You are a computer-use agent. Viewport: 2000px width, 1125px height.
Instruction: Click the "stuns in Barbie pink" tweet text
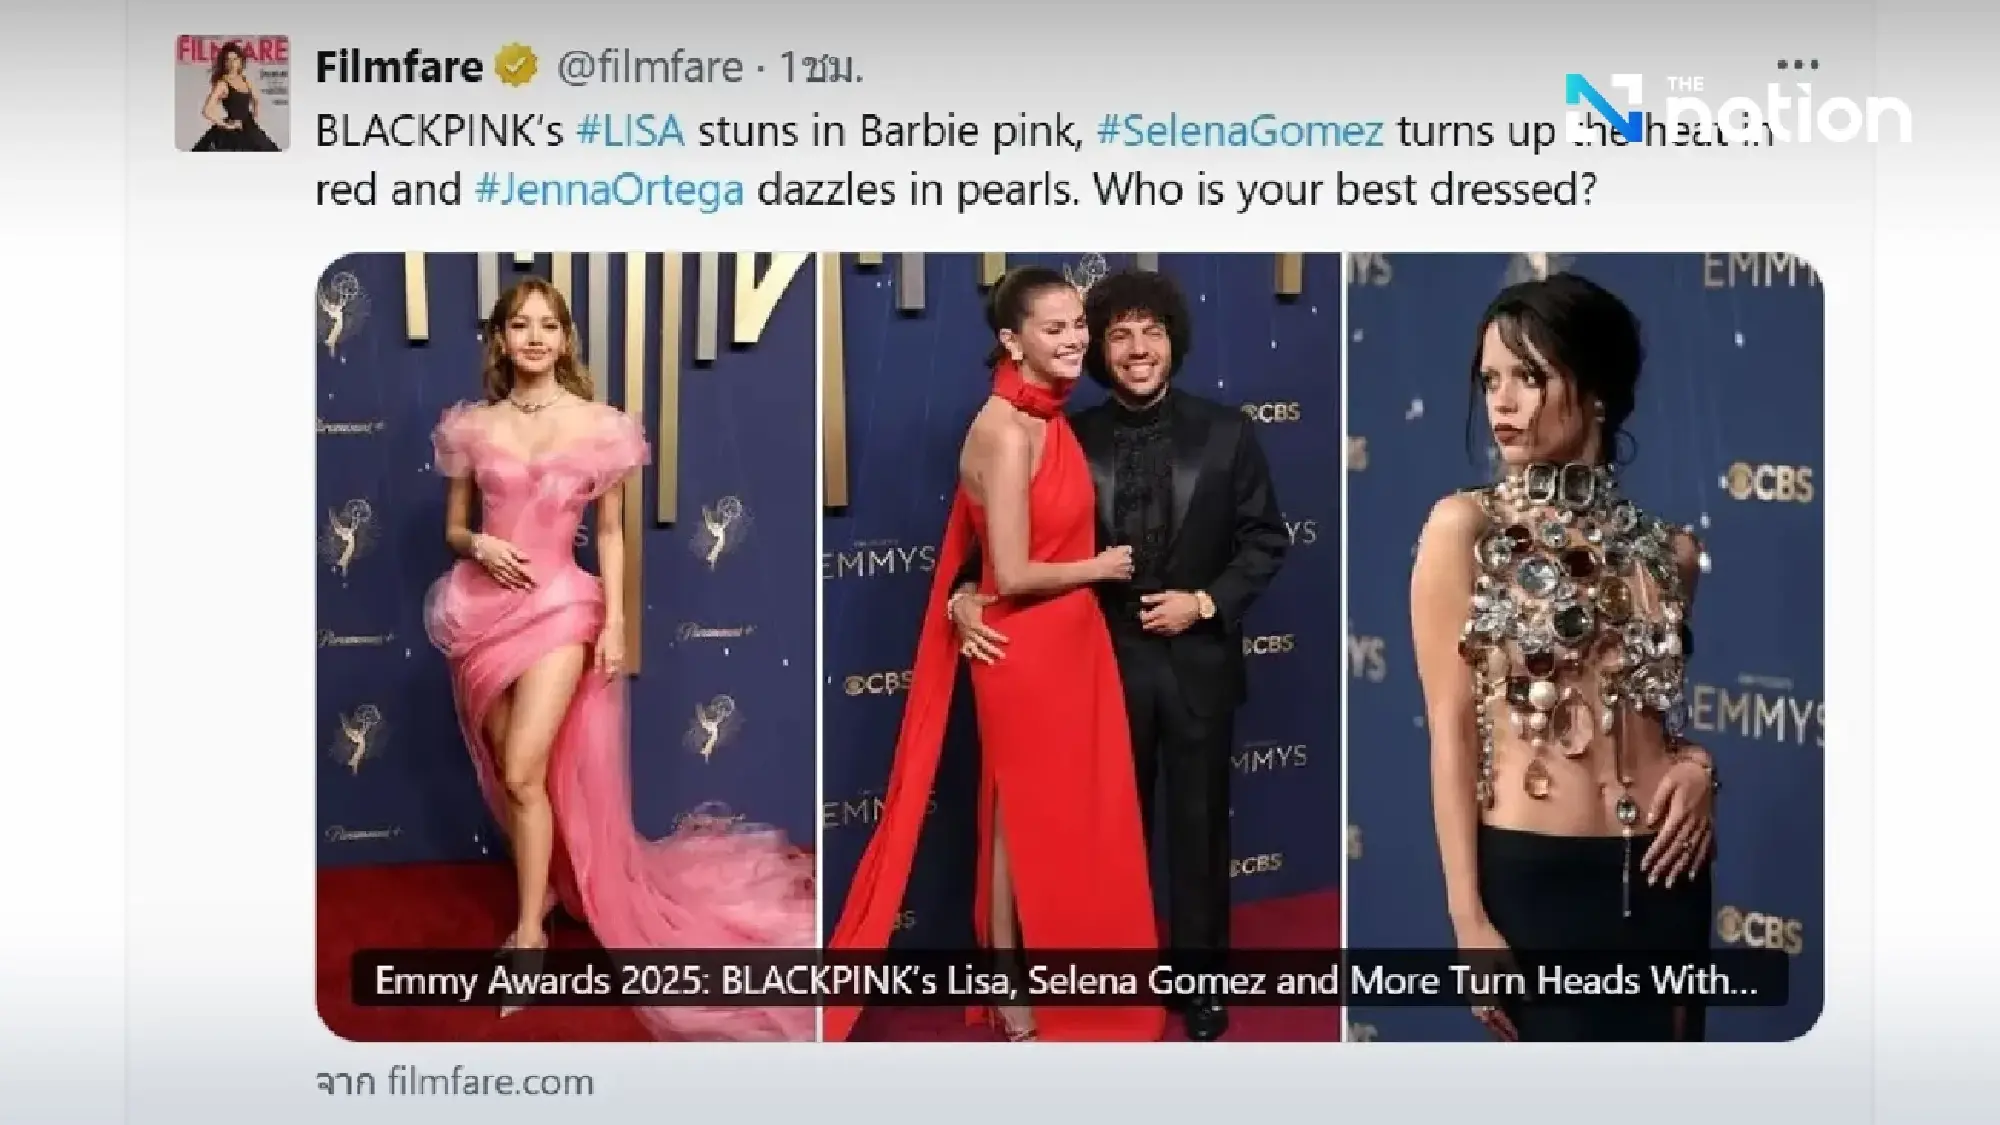pos(890,130)
